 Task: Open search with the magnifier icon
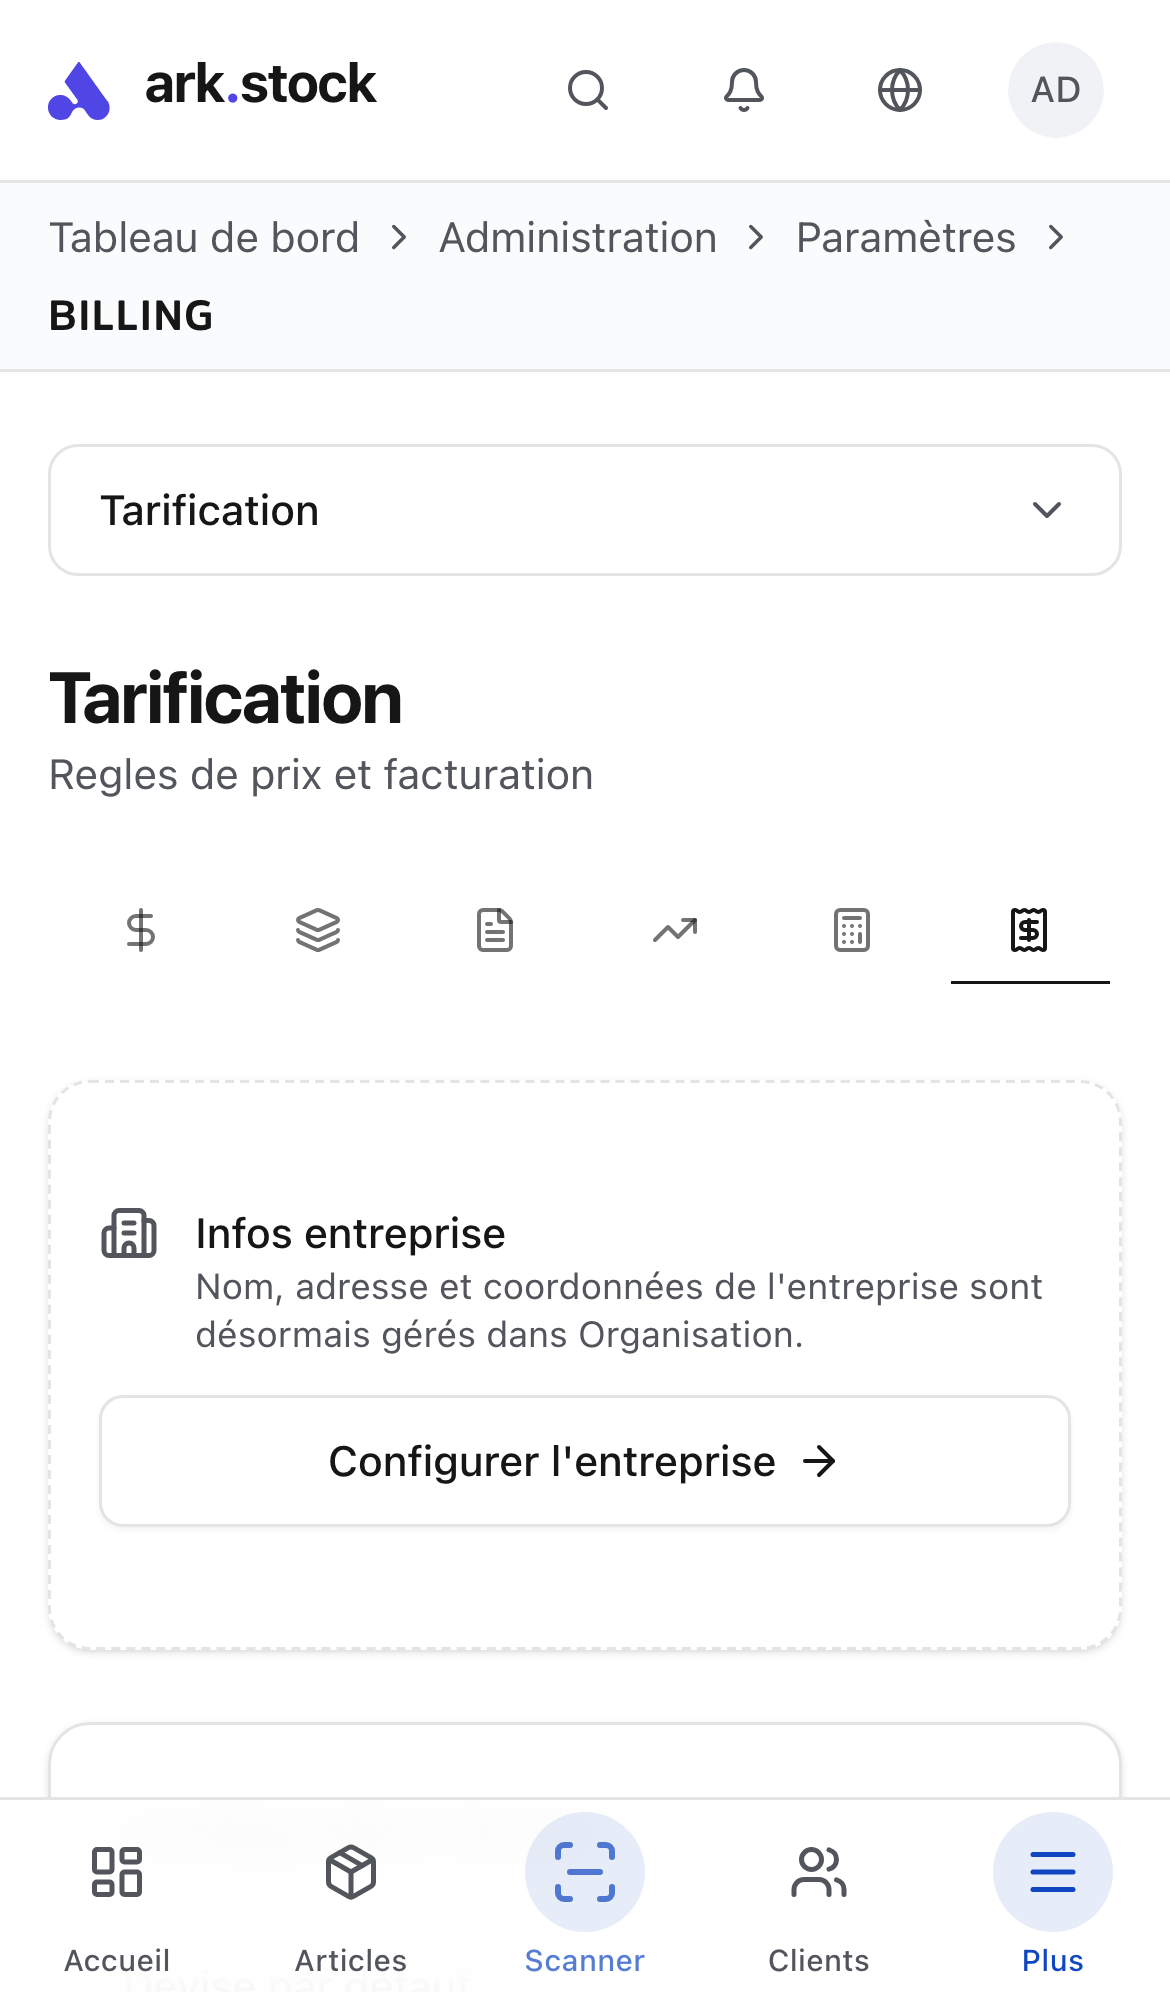(587, 90)
